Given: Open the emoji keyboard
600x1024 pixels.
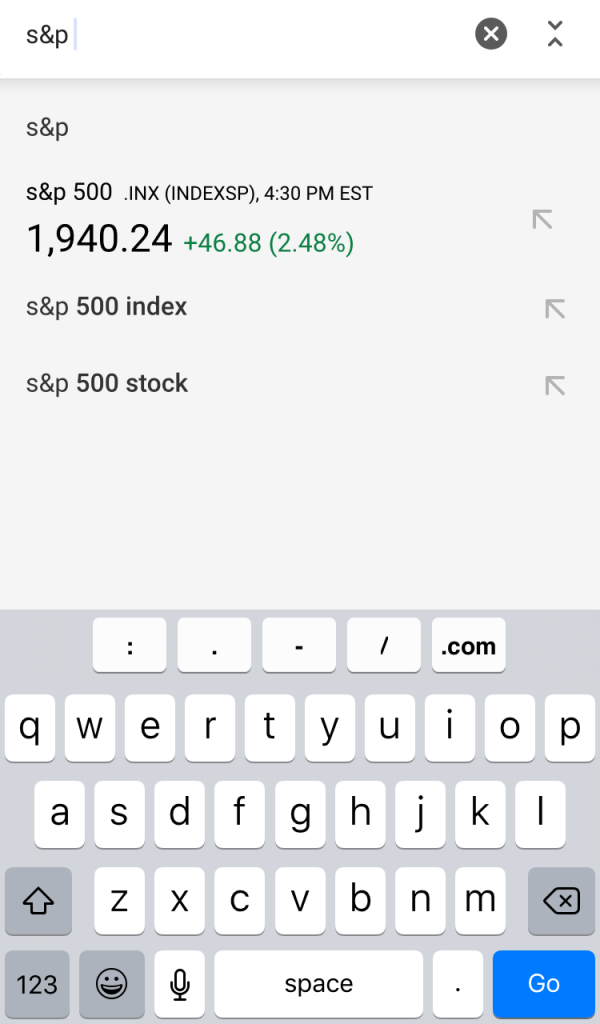Looking at the screenshot, I should [x=111, y=984].
